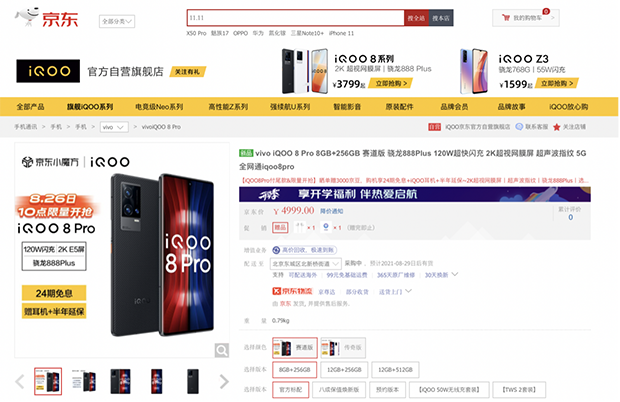The width and height of the screenshot is (620, 402).
Task: Click the red star to follow store
Action: click(x=557, y=127)
